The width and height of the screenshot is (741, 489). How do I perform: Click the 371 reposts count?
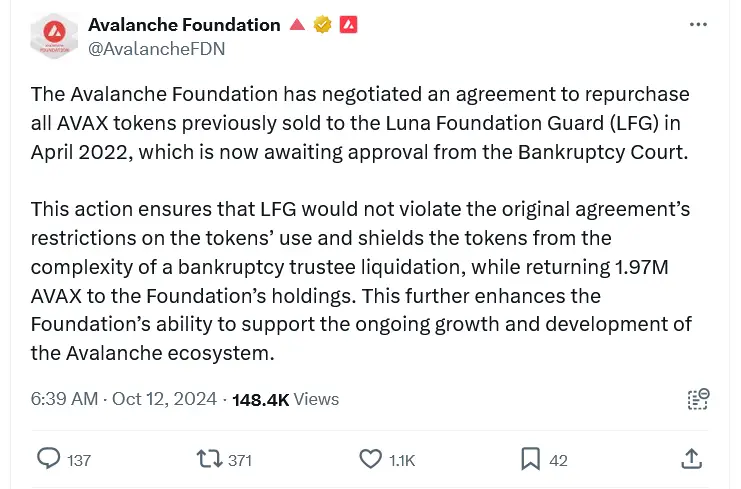240,460
